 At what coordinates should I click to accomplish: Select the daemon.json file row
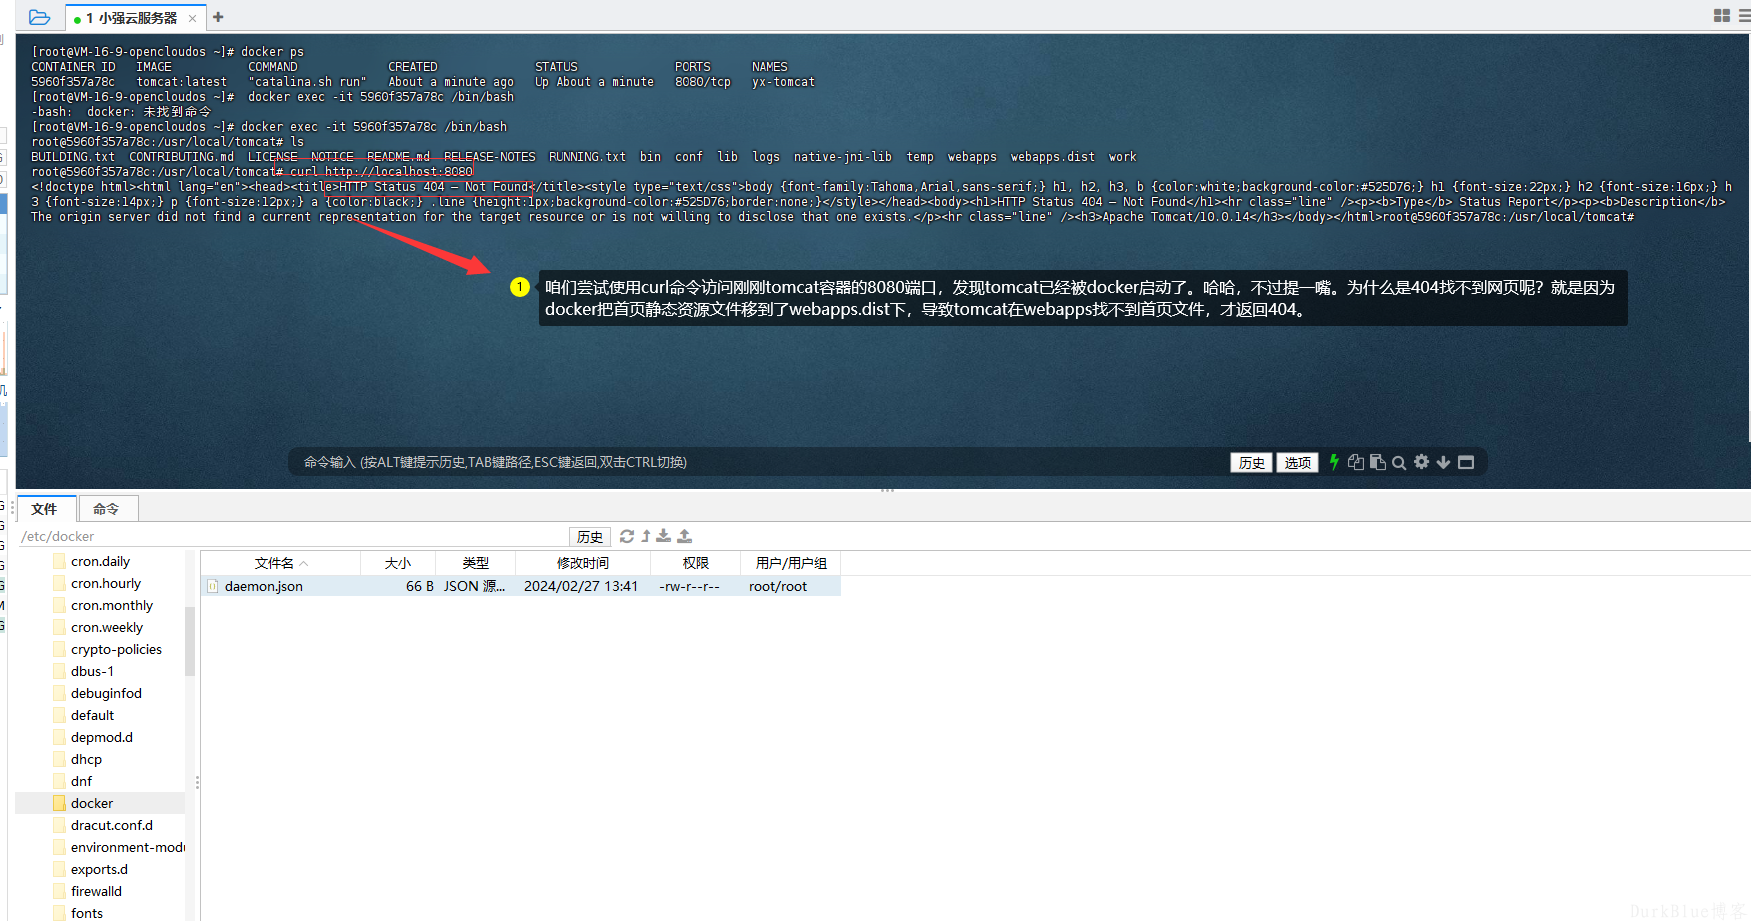click(521, 586)
